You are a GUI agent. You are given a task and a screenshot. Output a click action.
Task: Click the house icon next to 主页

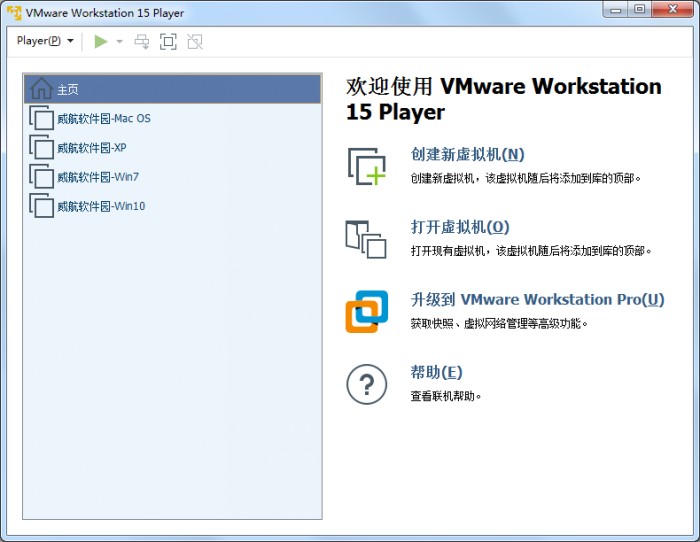pyautogui.click(x=42, y=88)
